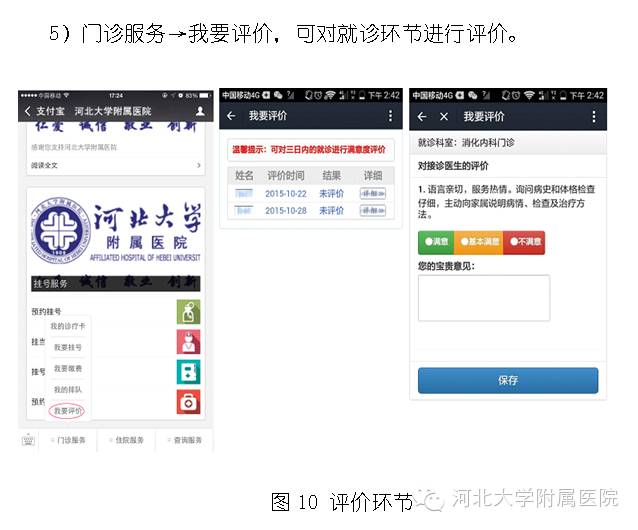Click date 2015-10-22 in the table
This screenshot has height=530, width=638.
pyautogui.click(x=286, y=194)
